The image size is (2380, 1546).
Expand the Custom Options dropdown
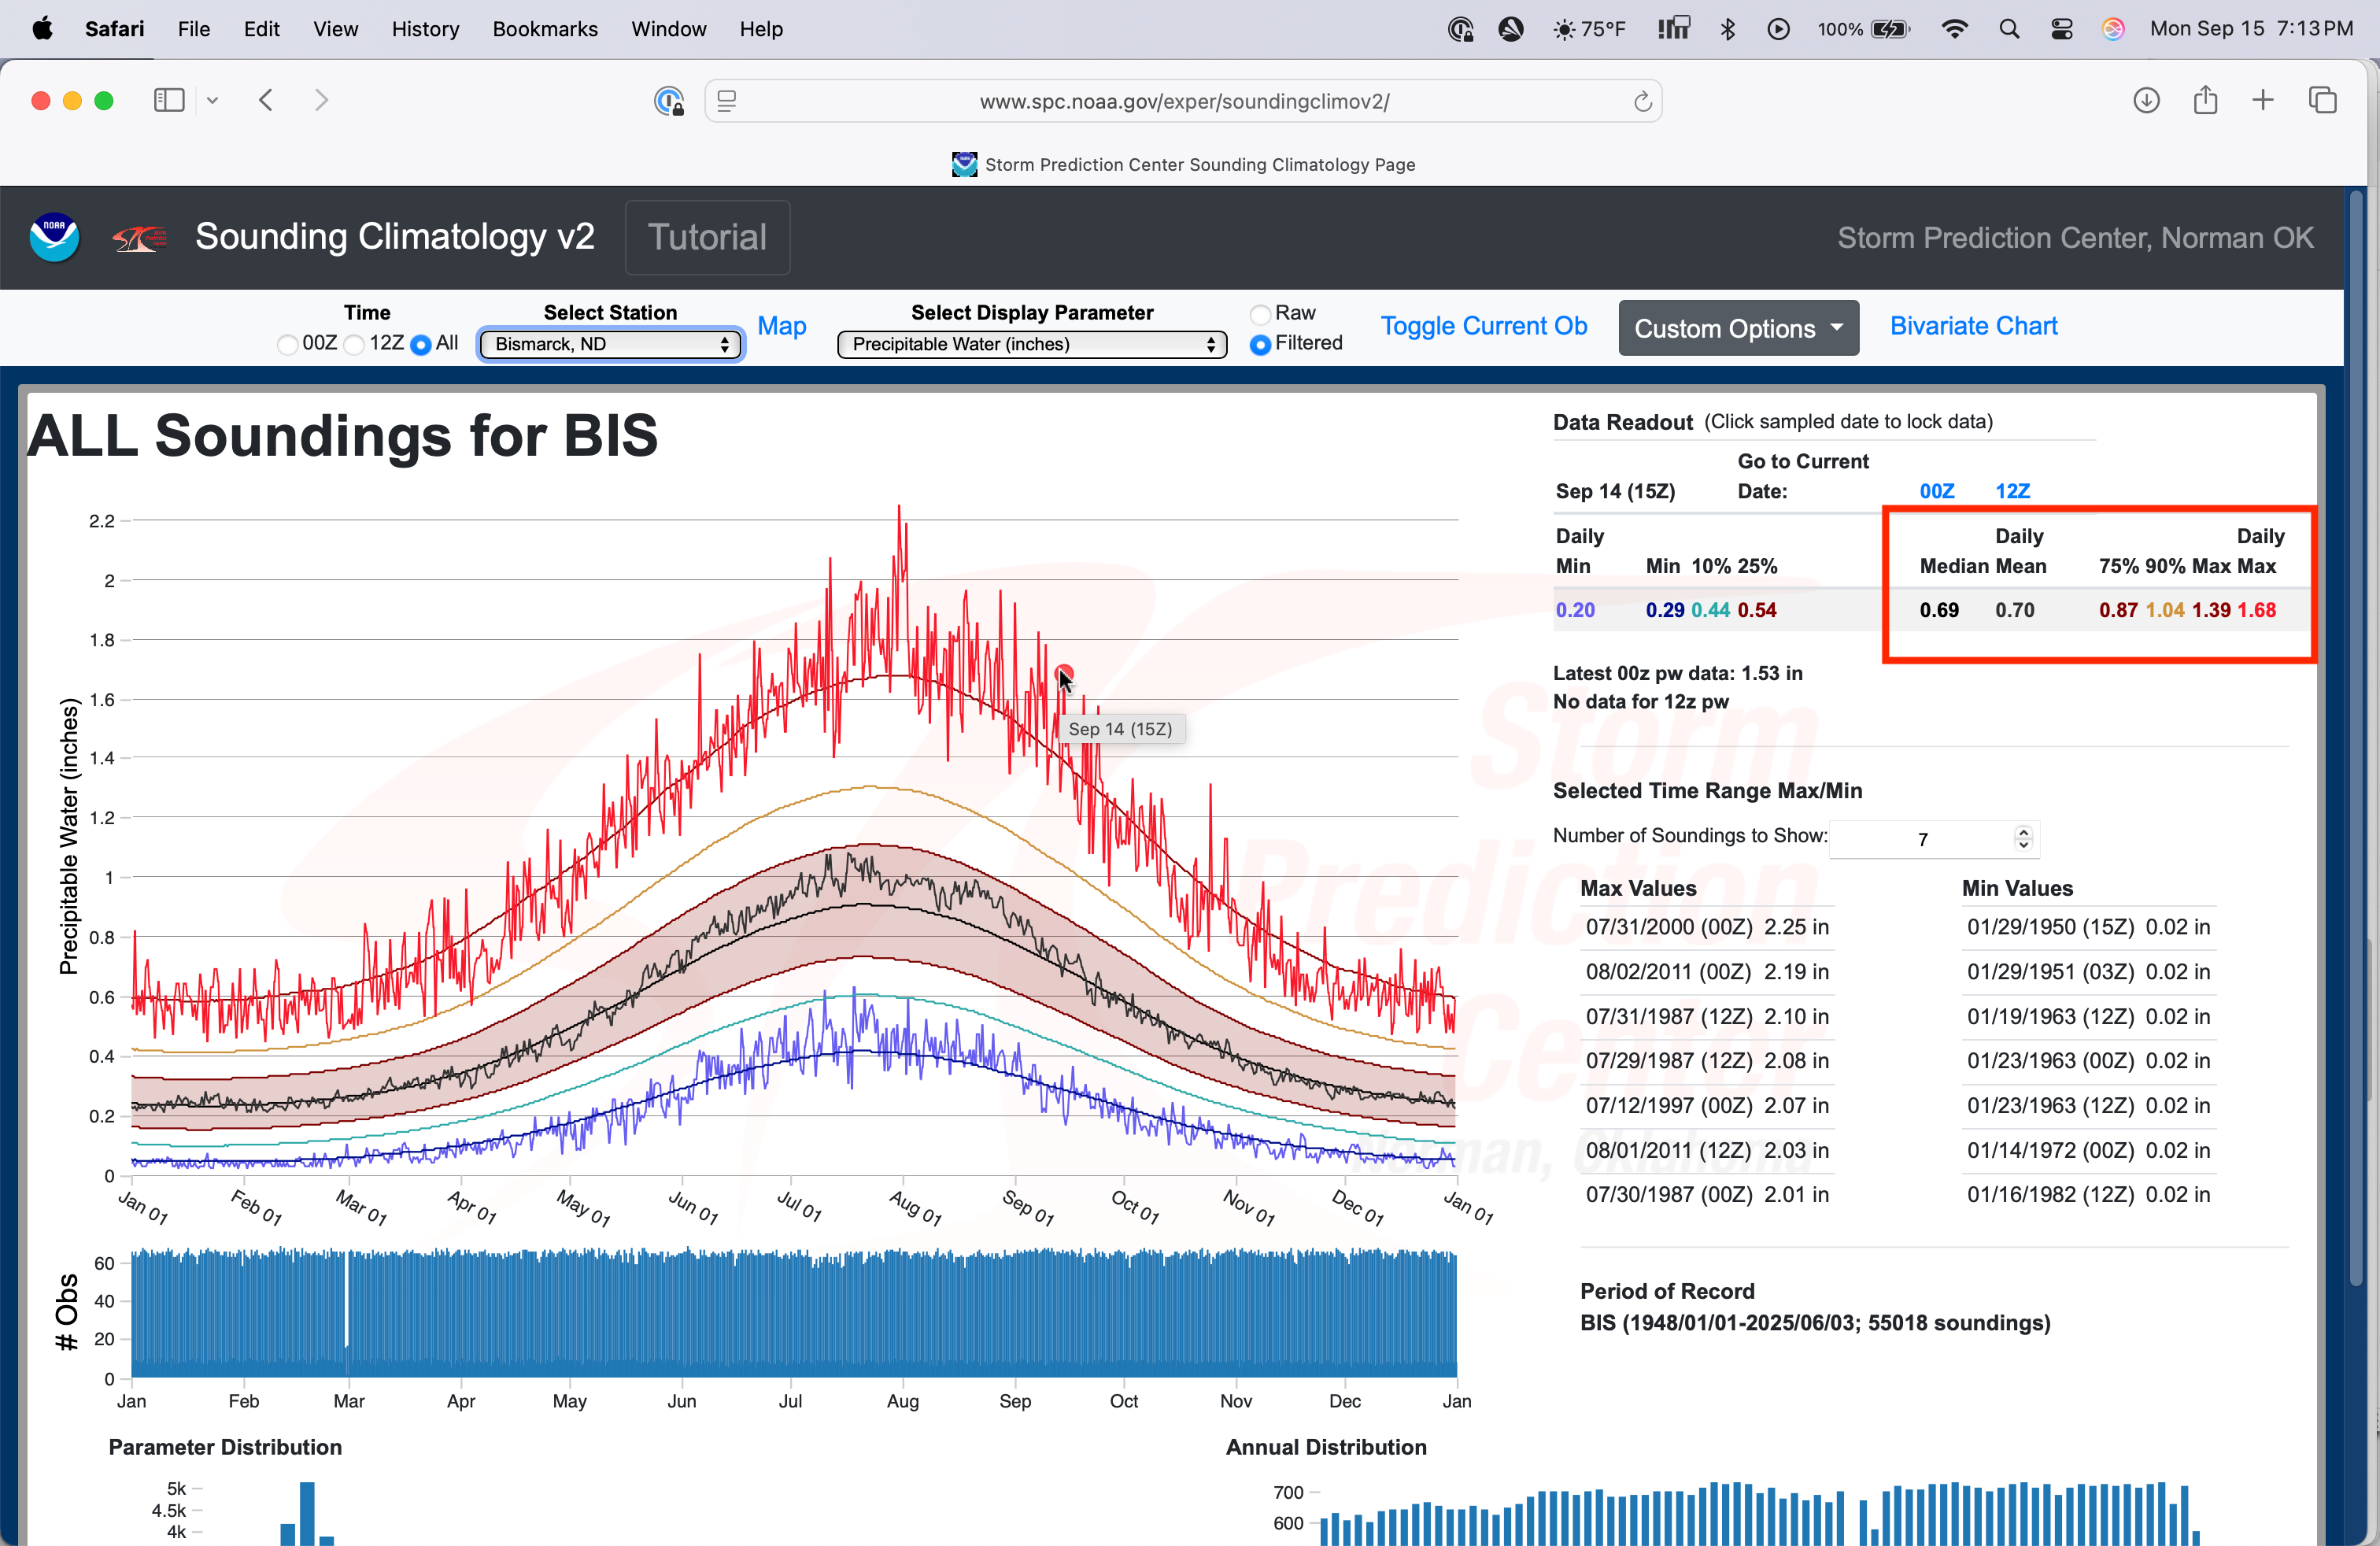pos(1738,328)
